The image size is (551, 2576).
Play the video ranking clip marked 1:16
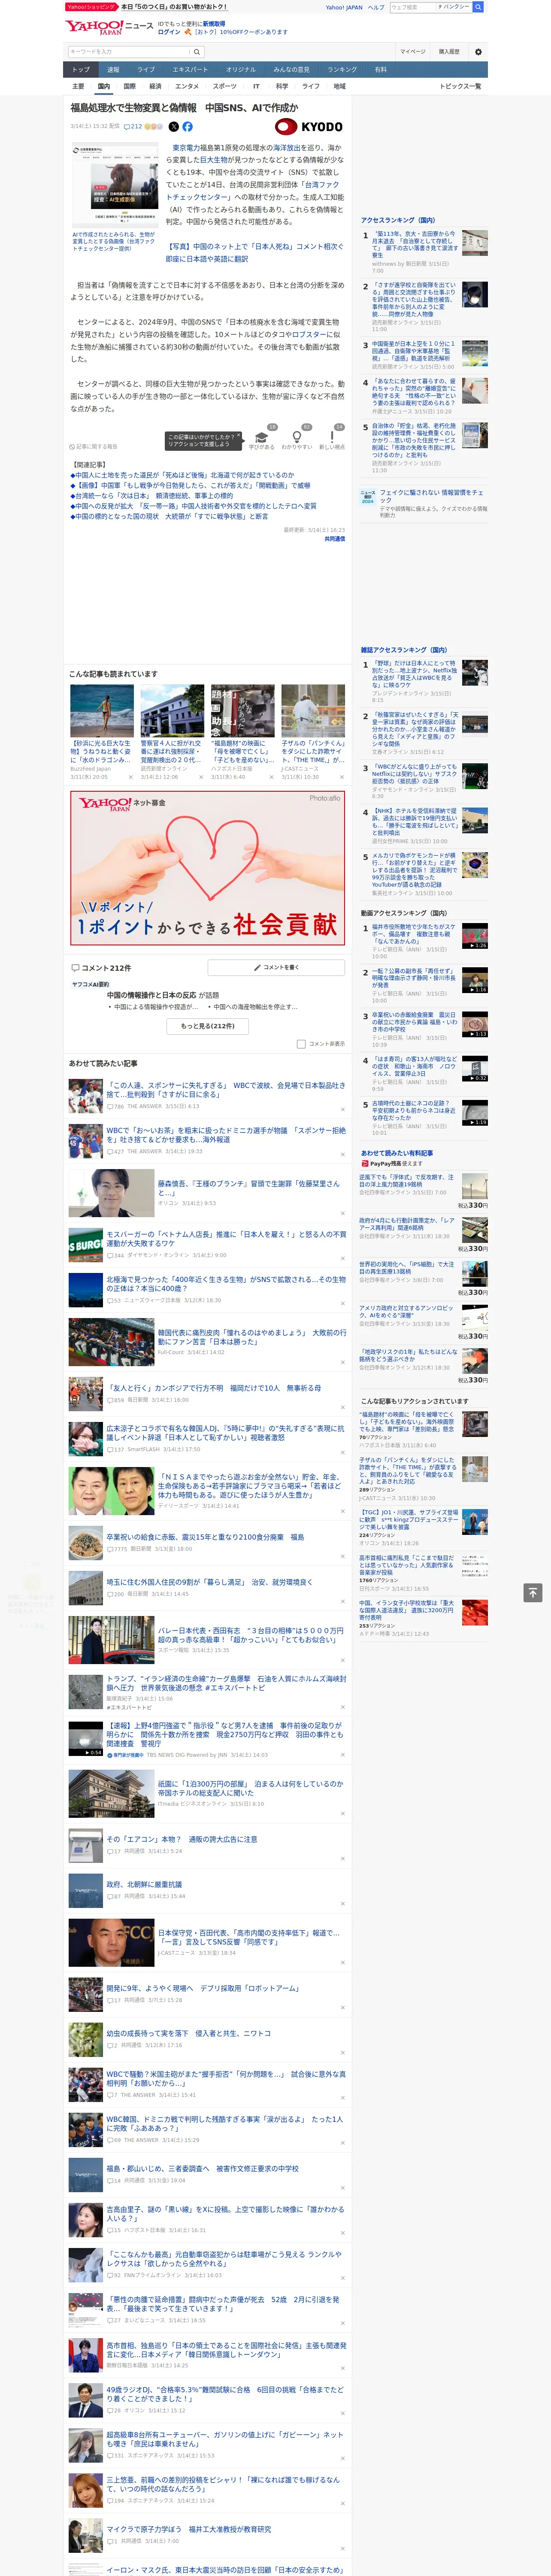[x=475, y=981]
